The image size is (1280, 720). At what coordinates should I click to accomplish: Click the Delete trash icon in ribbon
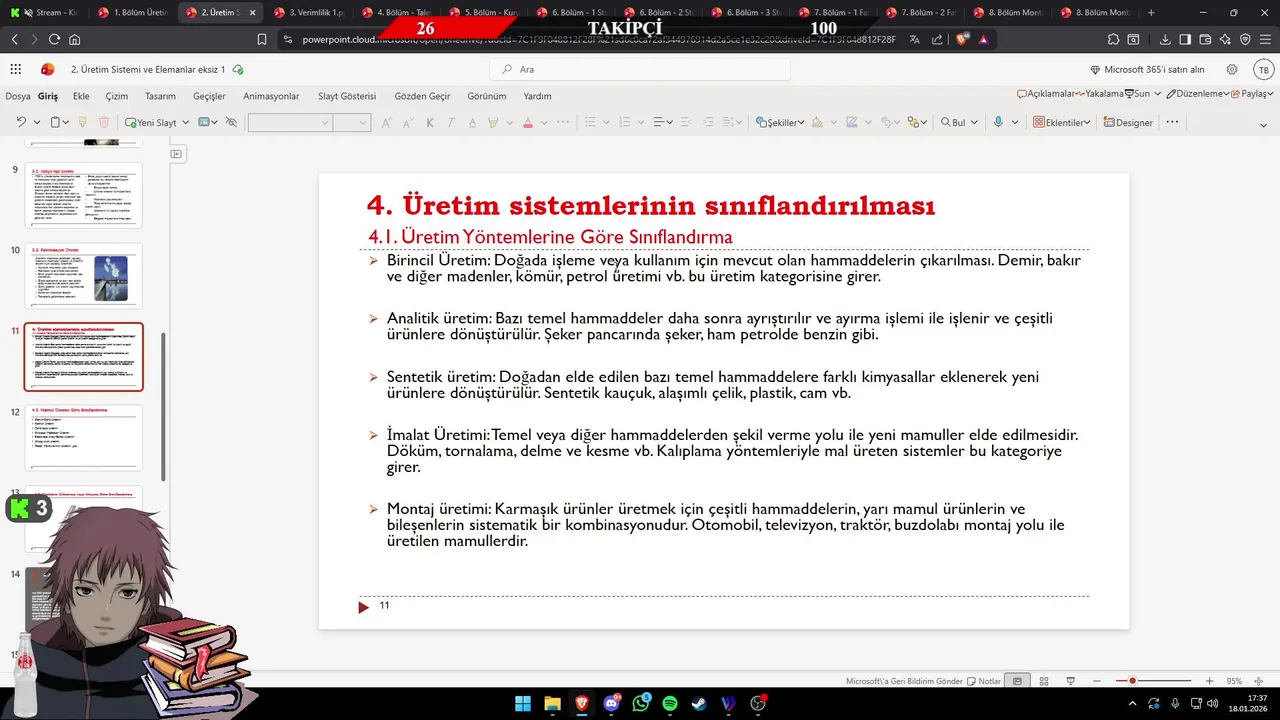coord(103,122)
